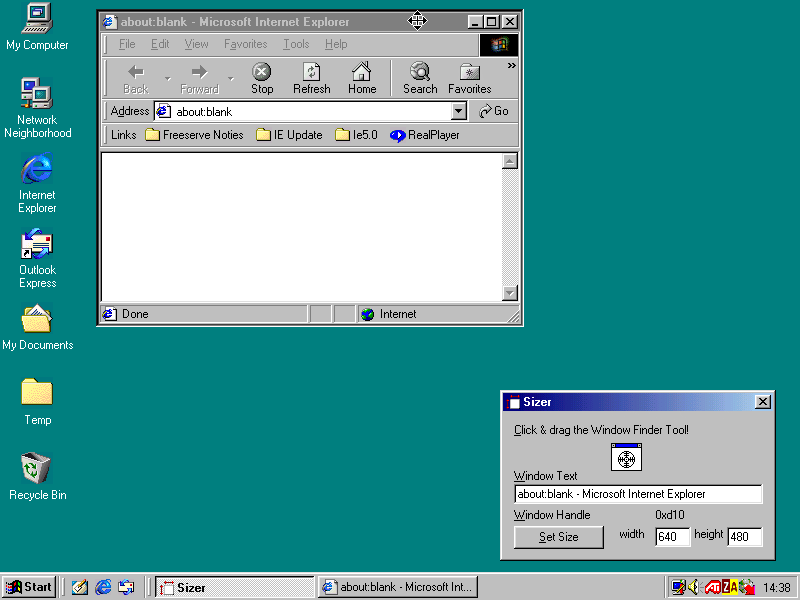Click the Set Size button
This screenshot has width=800, height=600.
pos(558,537)
